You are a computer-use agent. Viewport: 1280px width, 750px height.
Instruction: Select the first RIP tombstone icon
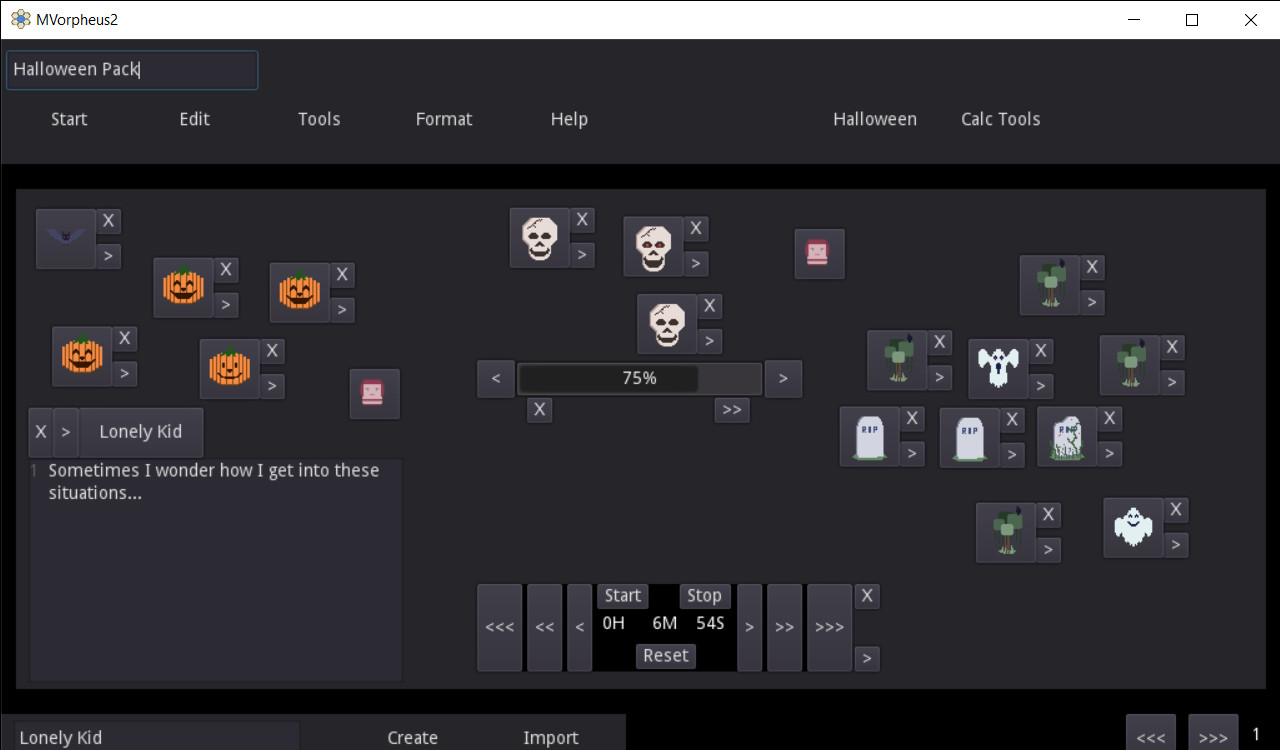(867, 436)
